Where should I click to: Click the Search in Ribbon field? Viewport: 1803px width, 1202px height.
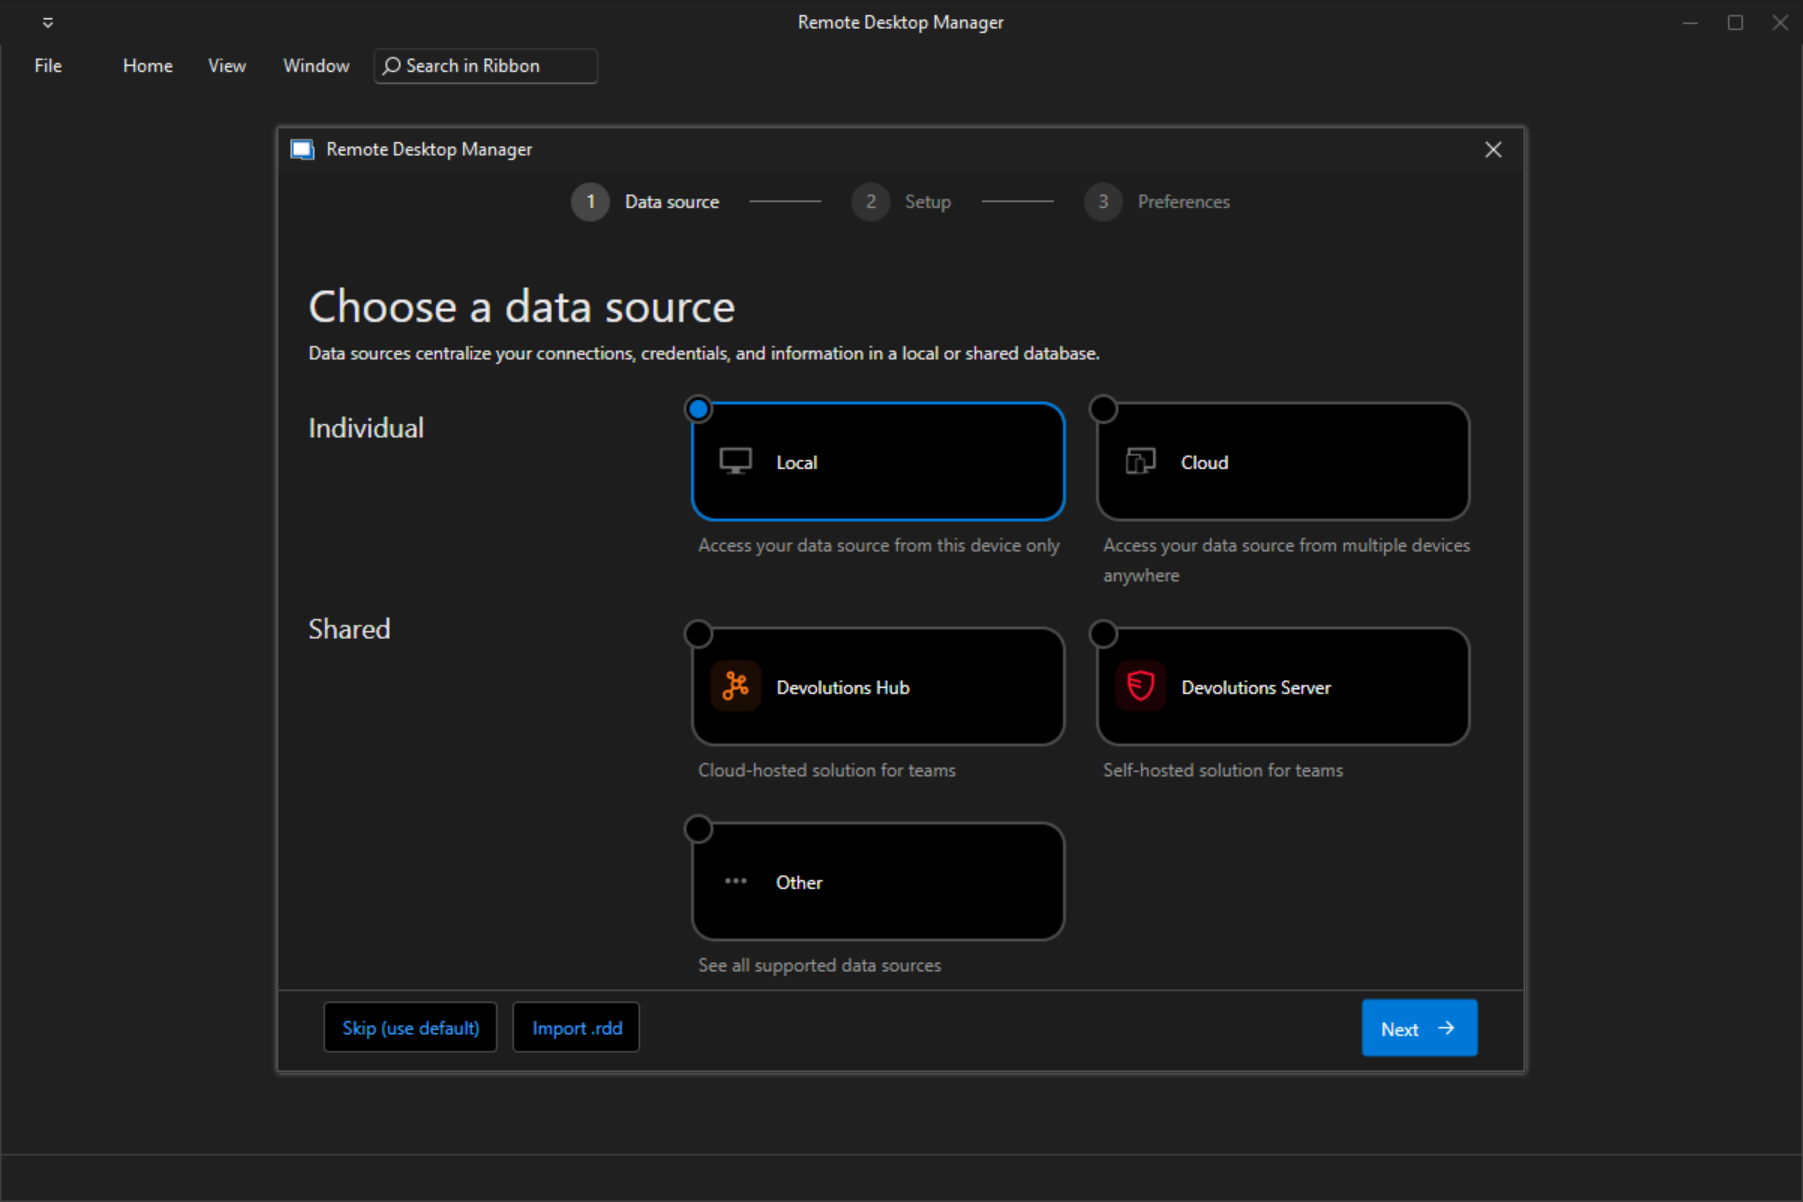point(485,66)
